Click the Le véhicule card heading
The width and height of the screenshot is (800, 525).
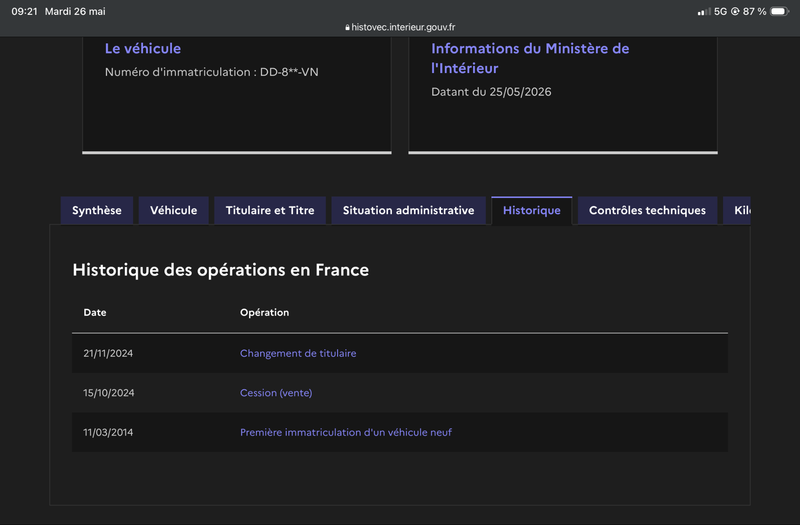point(143,48)
